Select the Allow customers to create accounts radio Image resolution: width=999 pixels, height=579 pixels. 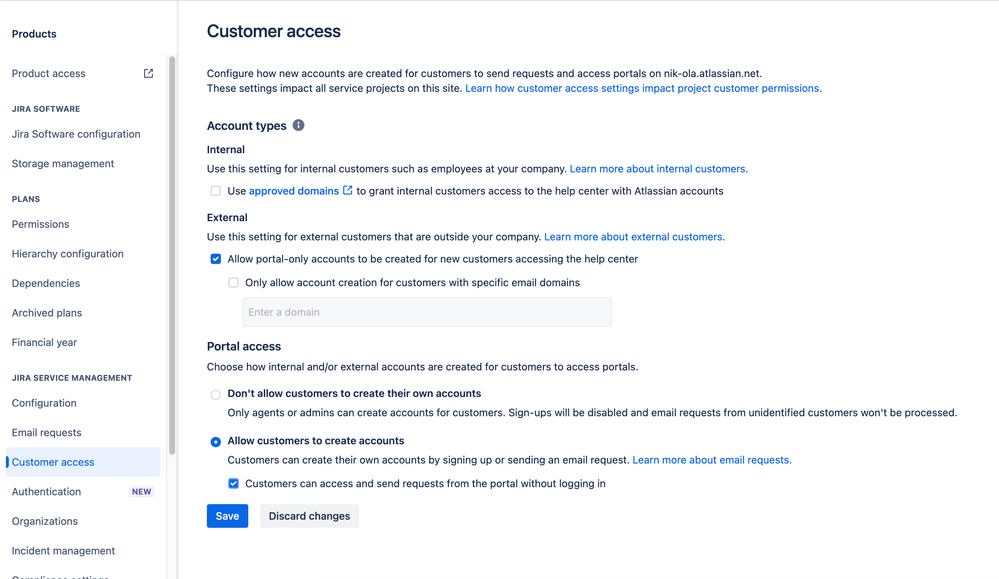click(x=216, y=442)
